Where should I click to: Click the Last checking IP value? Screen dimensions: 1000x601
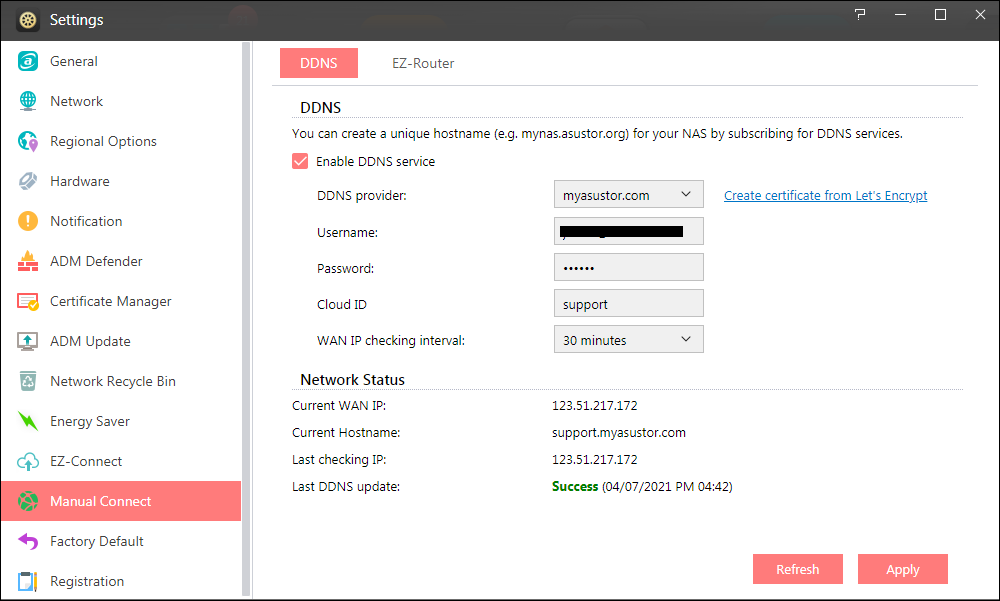tap(594, 459)
